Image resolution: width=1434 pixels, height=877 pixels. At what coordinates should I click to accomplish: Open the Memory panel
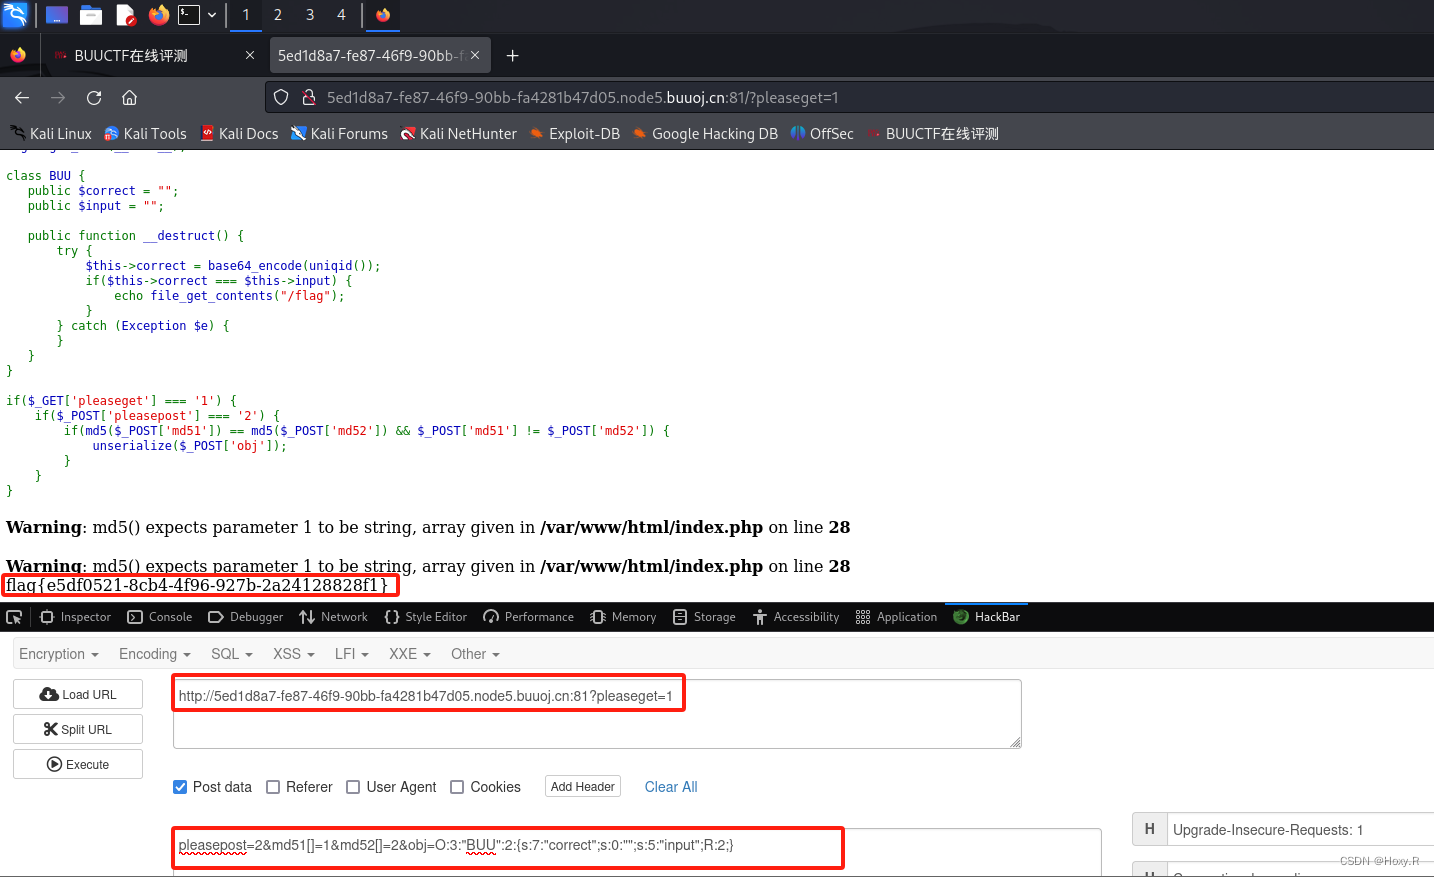coord(622,617)
